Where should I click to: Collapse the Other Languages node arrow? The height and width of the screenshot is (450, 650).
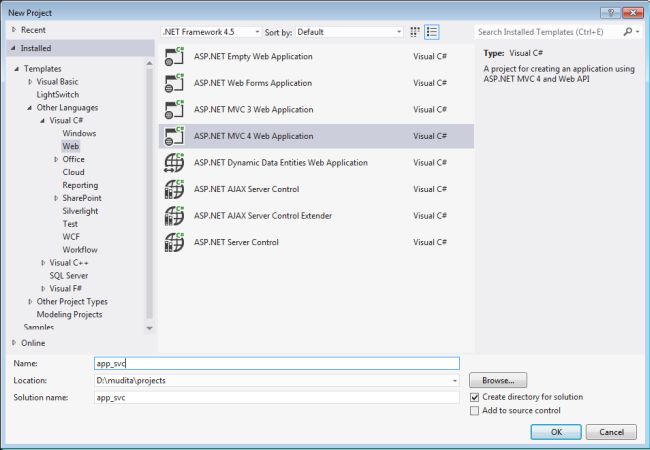(29, 108)
